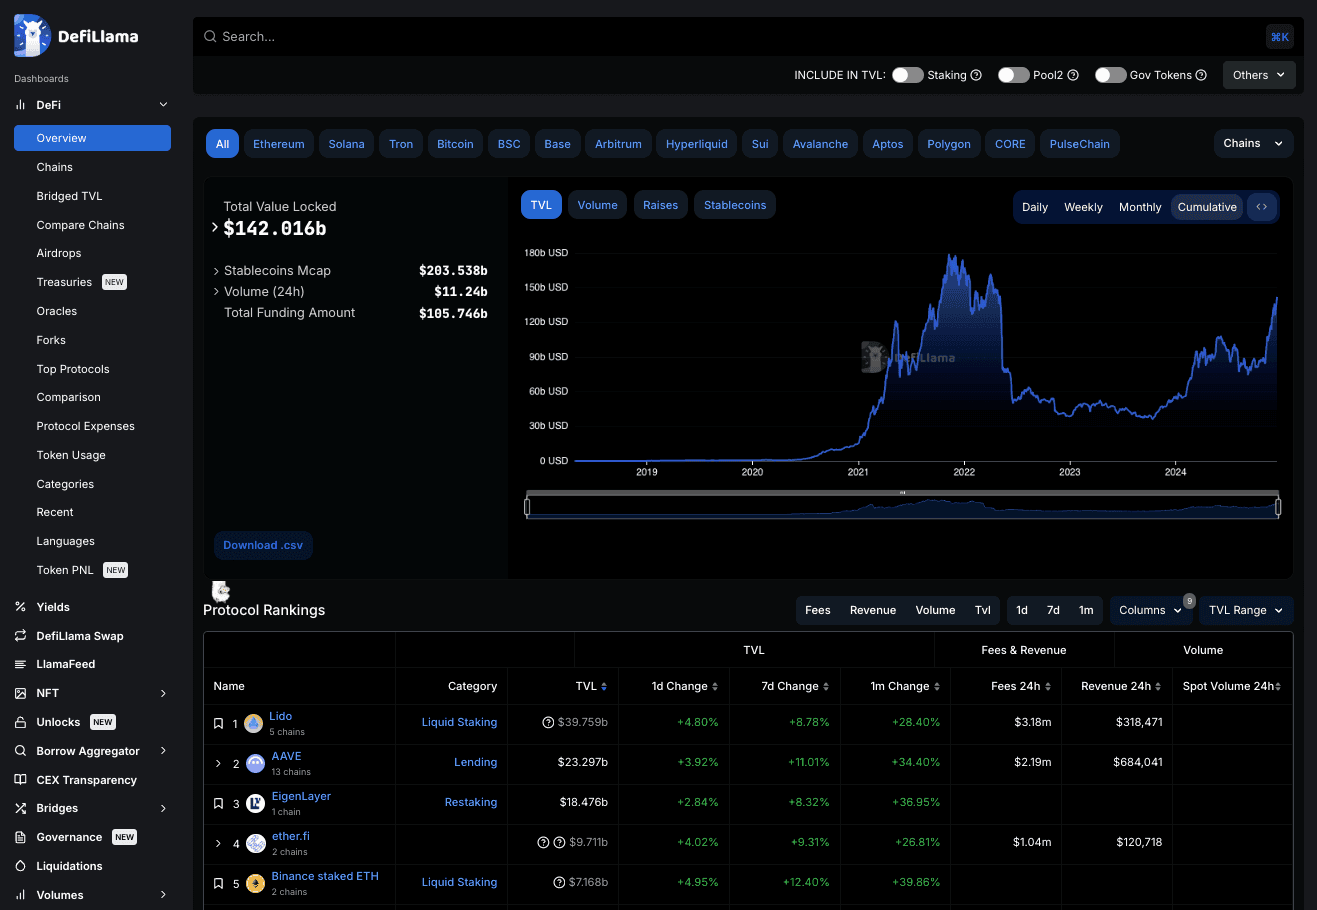The height and width of the screenshot is (910, 1317).
Task: Click the ether.fi token logo
Action: click(255, 844)
